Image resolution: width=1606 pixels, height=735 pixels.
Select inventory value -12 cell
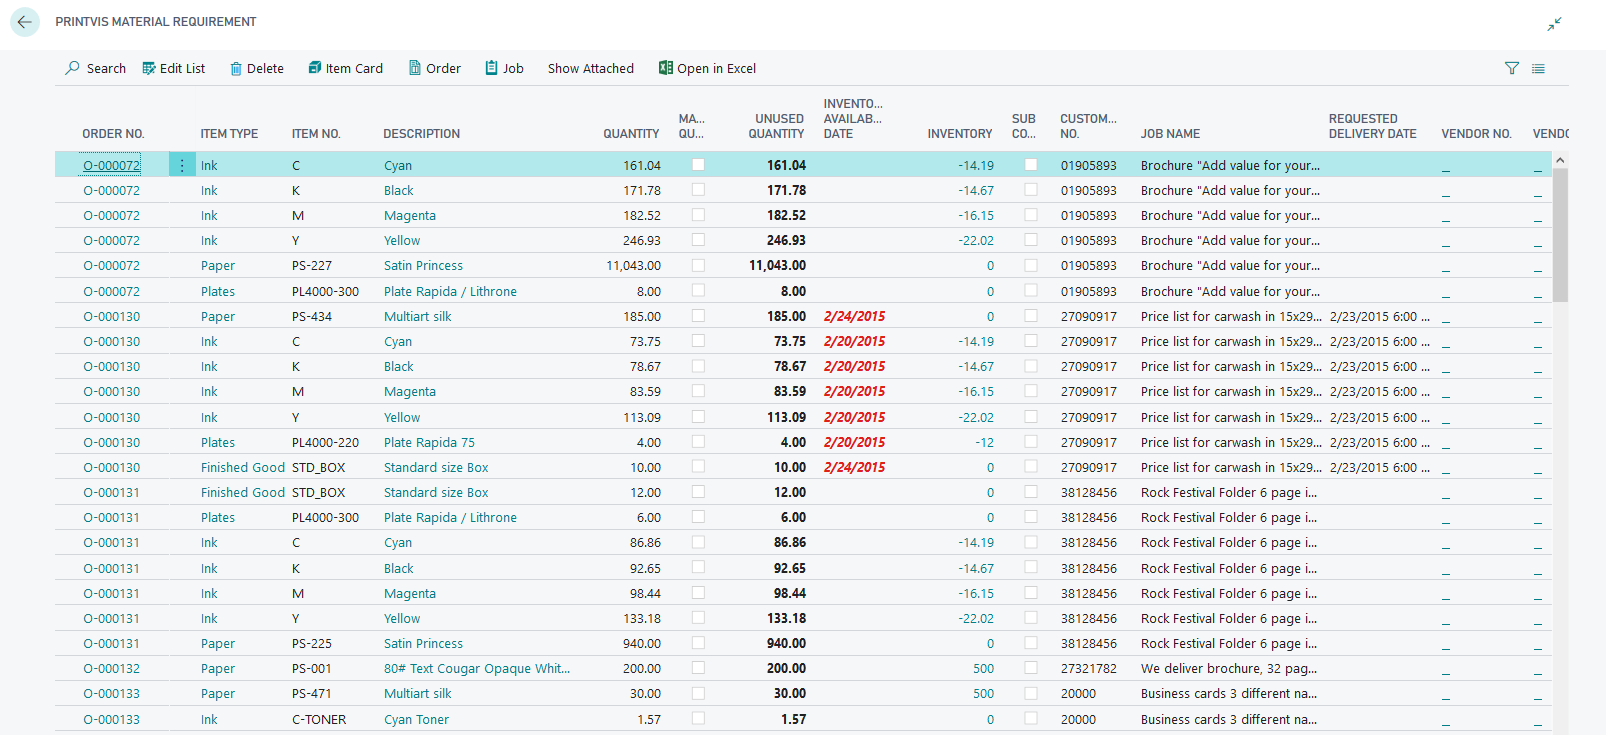pos(984,442)
